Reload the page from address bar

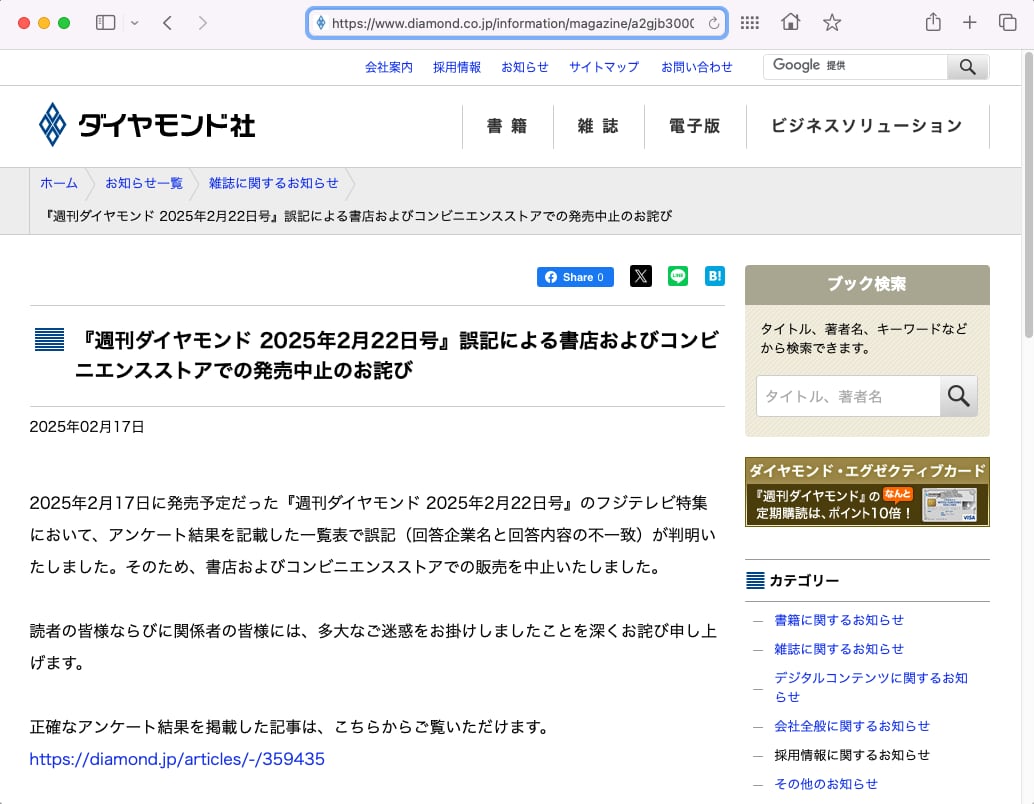point(714,23)
